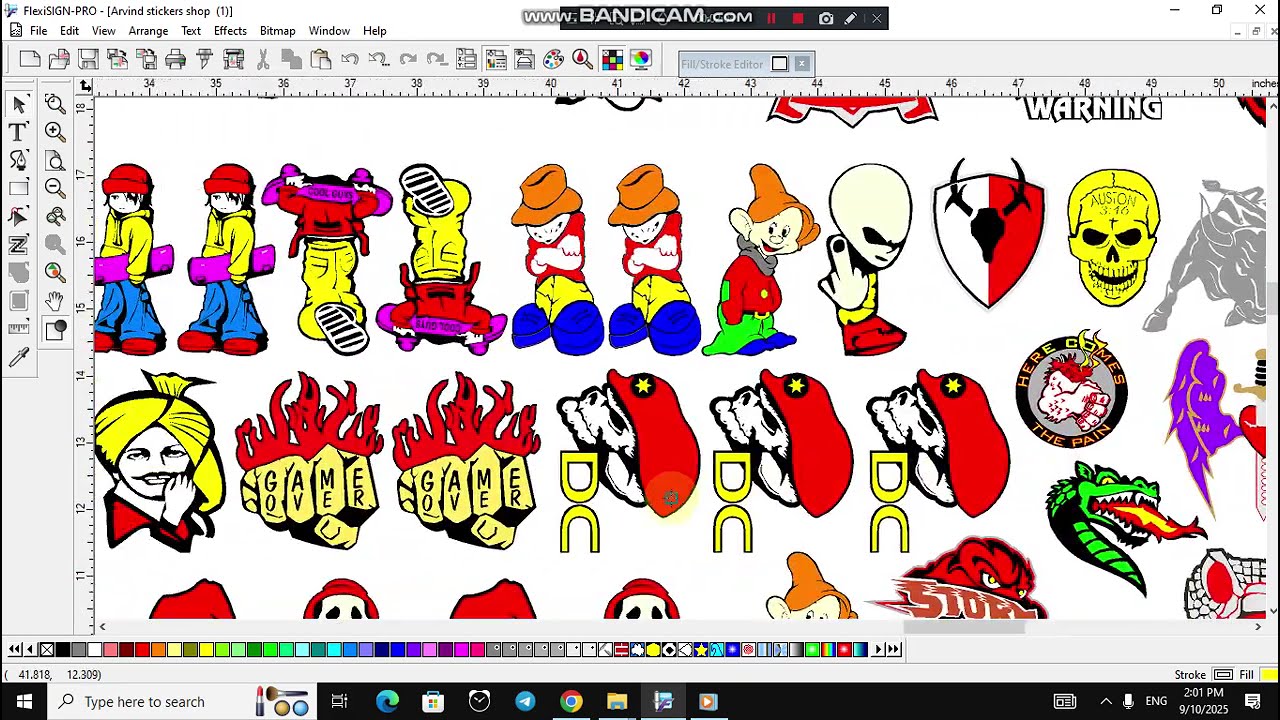Click the color monitor icon

[641, 60]
